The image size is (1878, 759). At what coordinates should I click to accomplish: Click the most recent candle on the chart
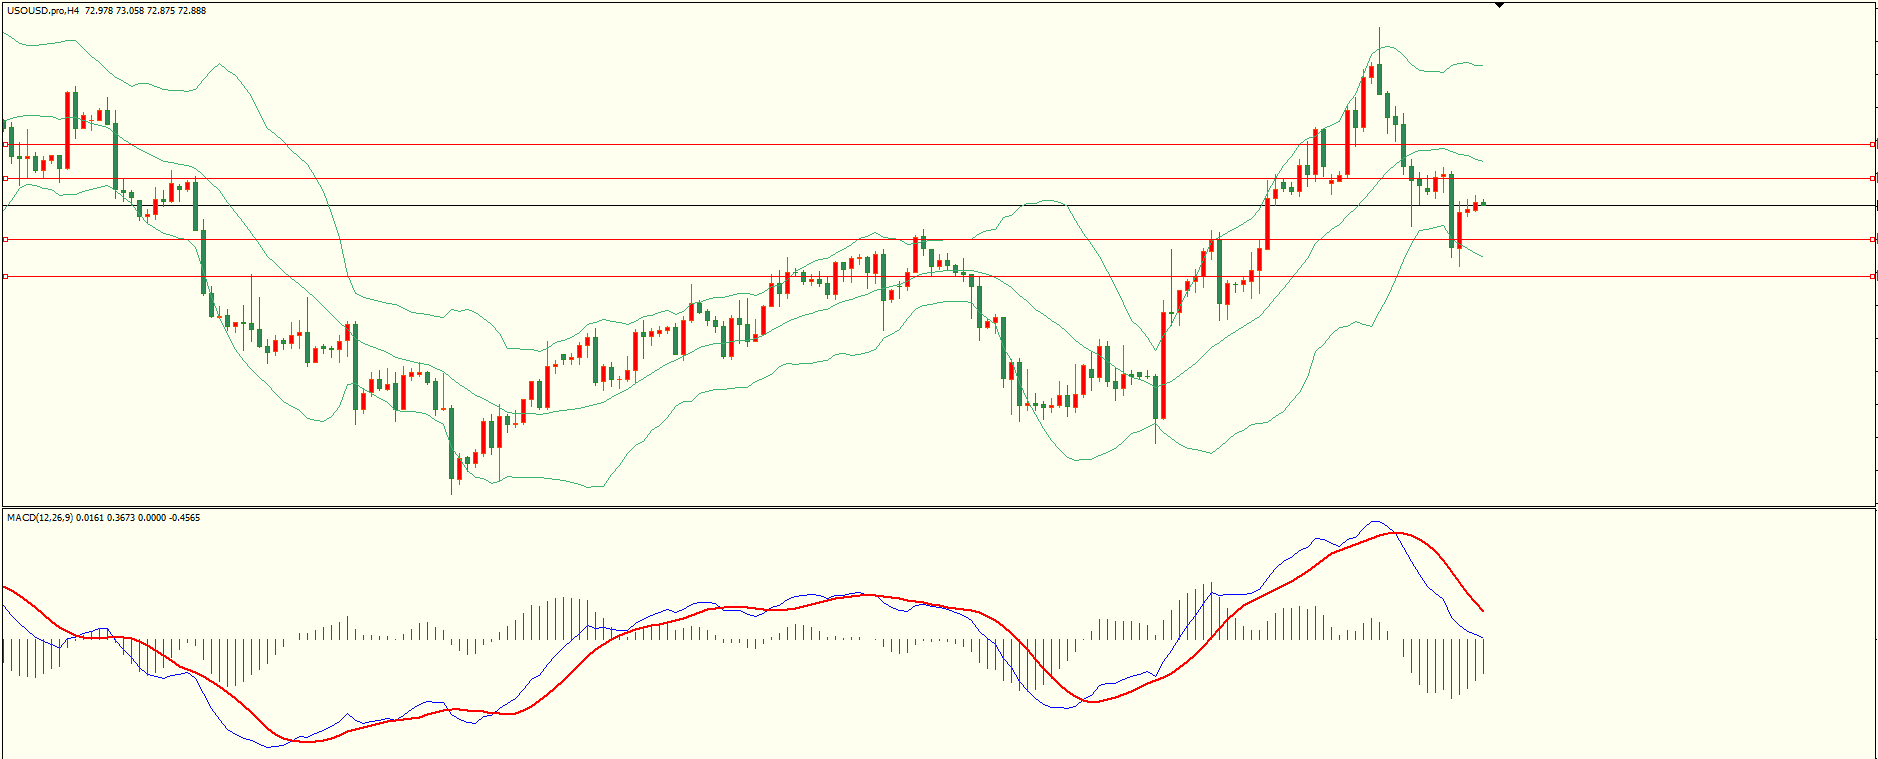click(1483, 203)
